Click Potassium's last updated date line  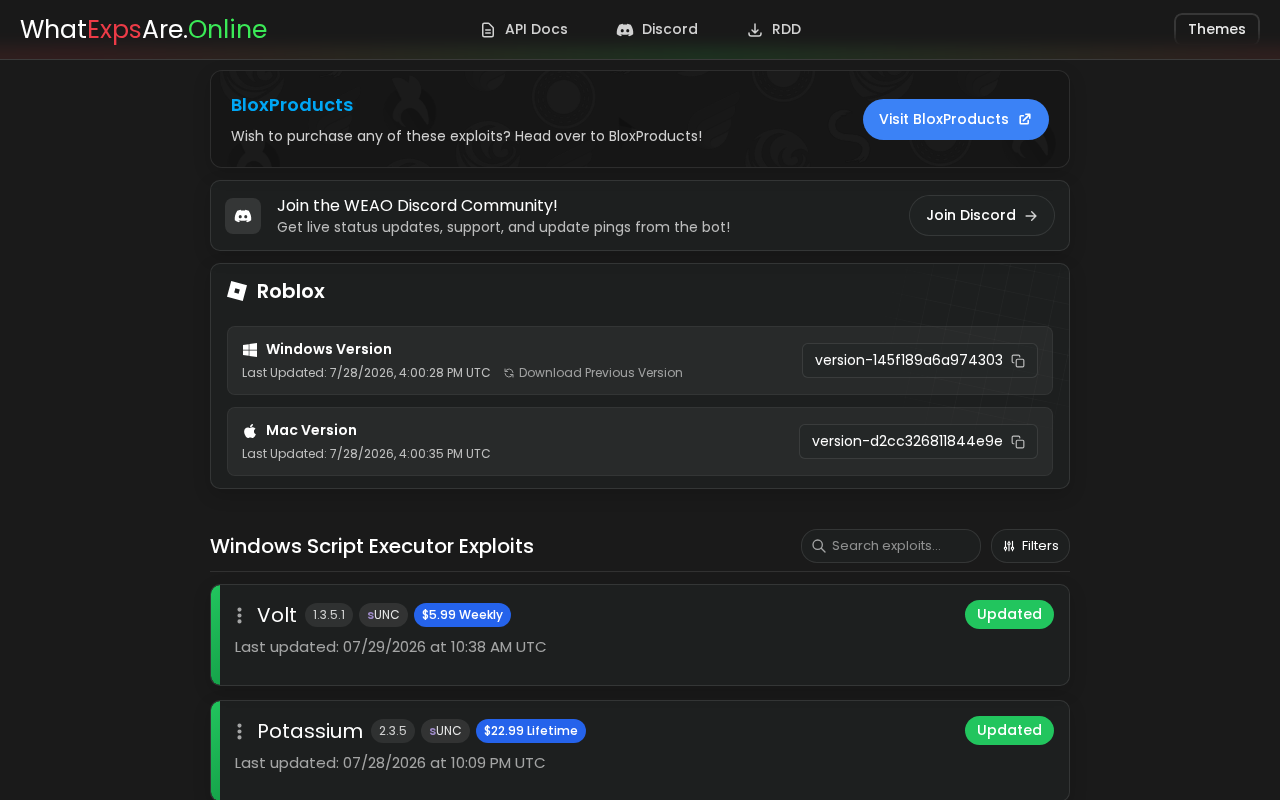390,763
